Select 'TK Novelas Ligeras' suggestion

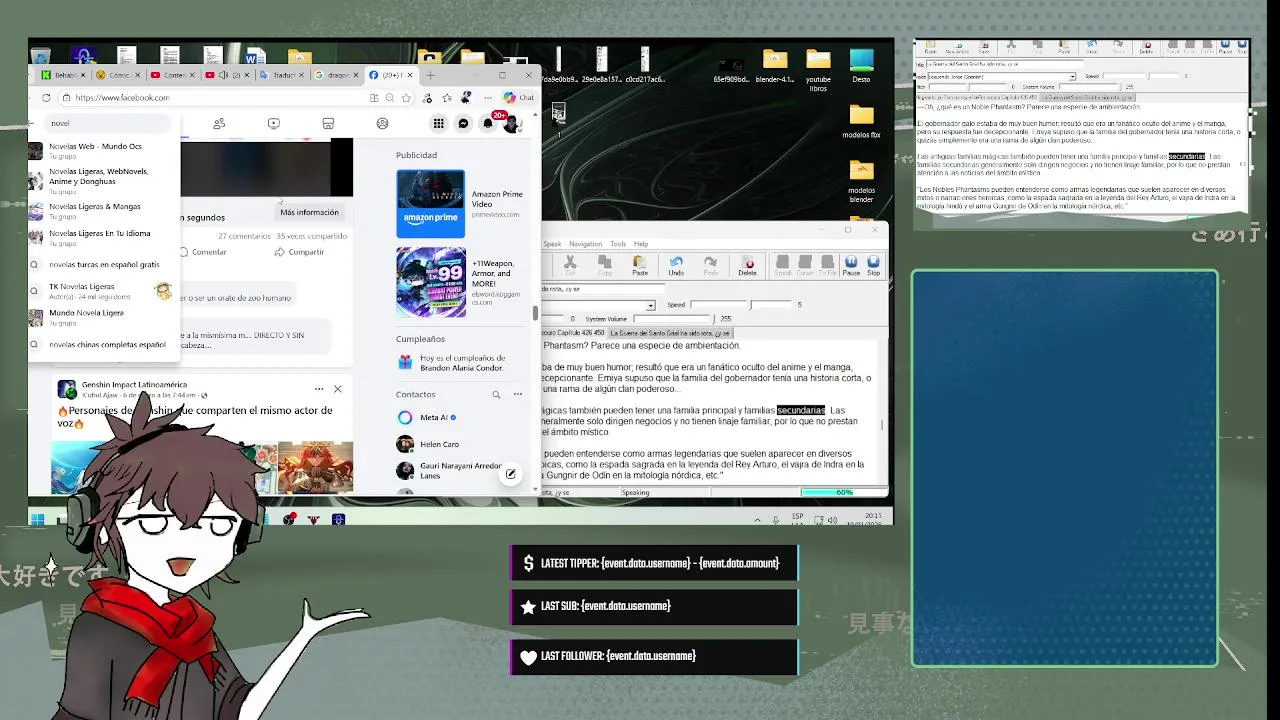click(x=104, y=291)
